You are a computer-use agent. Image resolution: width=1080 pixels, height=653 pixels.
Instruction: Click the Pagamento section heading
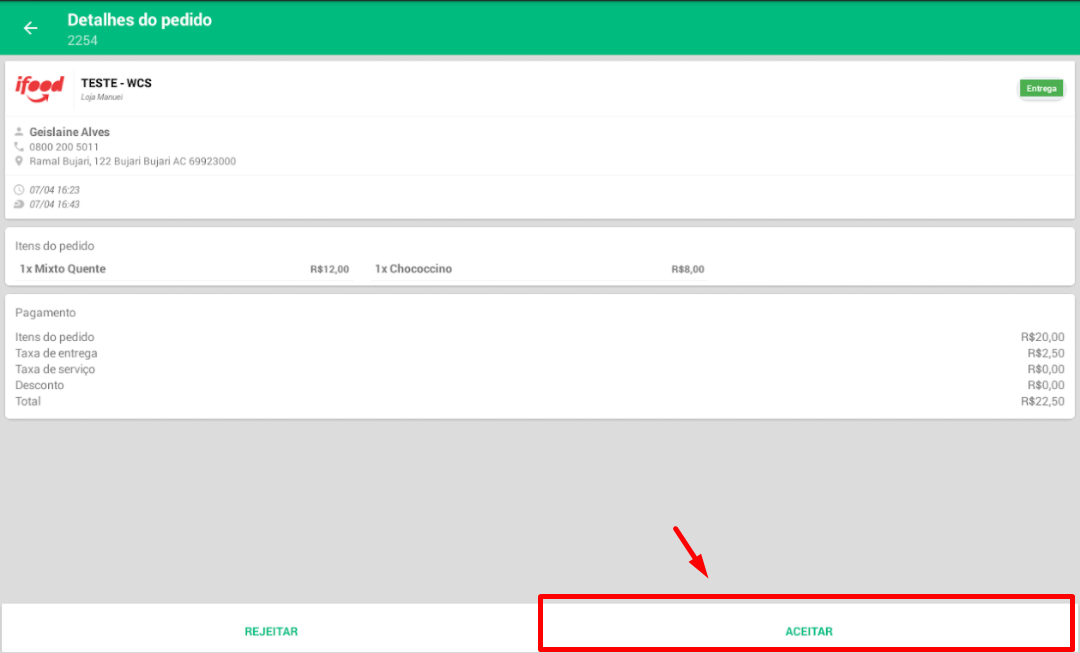[45, 313]
